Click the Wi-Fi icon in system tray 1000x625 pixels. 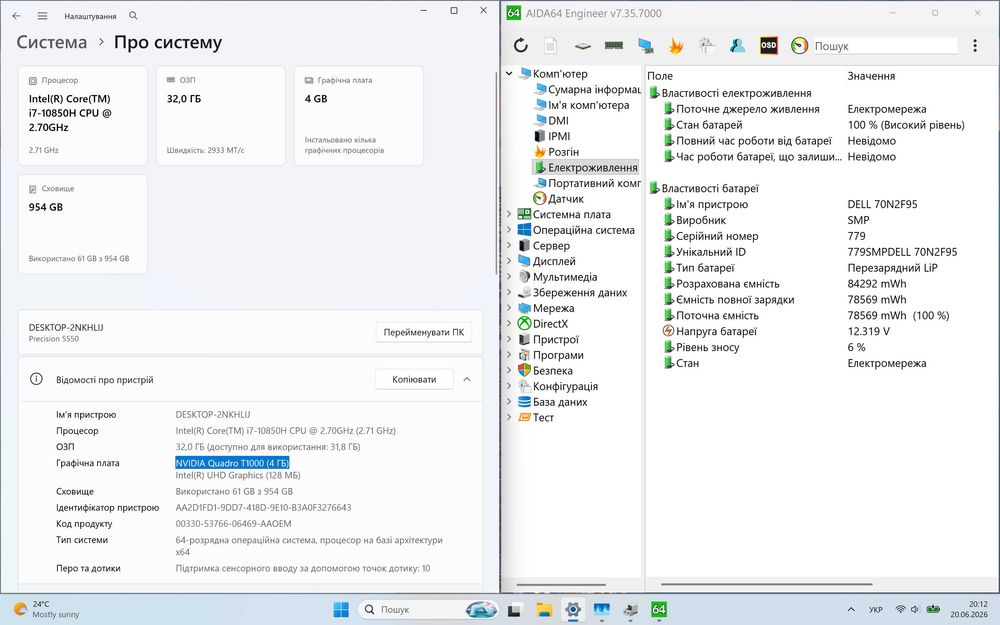tap(901, 609)
